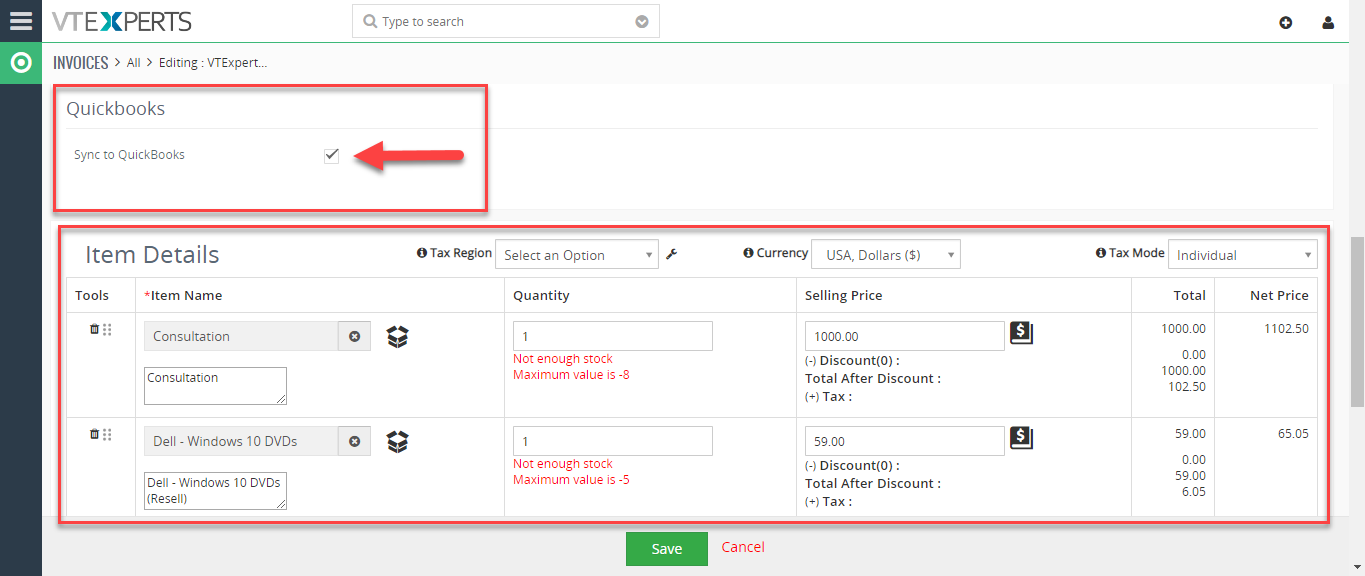Screen dimensions: 1365x576
Task: Click the Tax Region info icon
Action: (x=422, y=253)
